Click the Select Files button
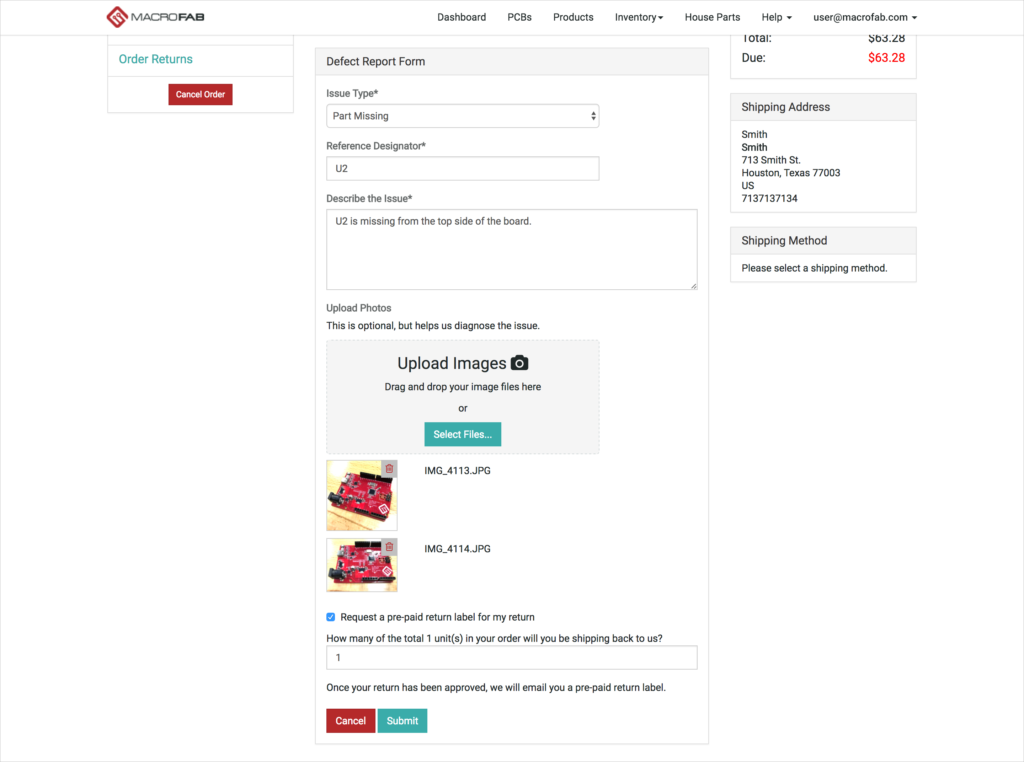The width and height of the screenshot is (1024, 762). click(x=462, y=434)
